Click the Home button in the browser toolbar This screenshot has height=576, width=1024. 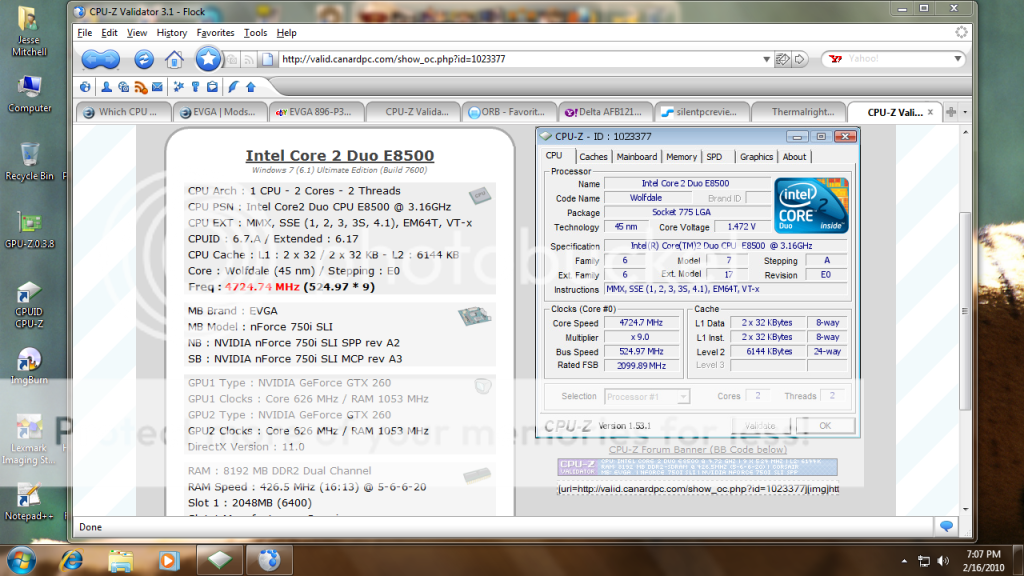point(174,59)
